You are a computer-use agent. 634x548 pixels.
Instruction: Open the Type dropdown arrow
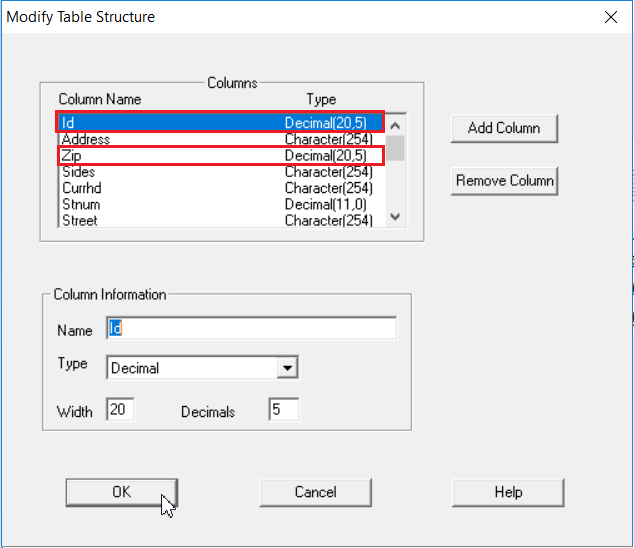point(287,368)
